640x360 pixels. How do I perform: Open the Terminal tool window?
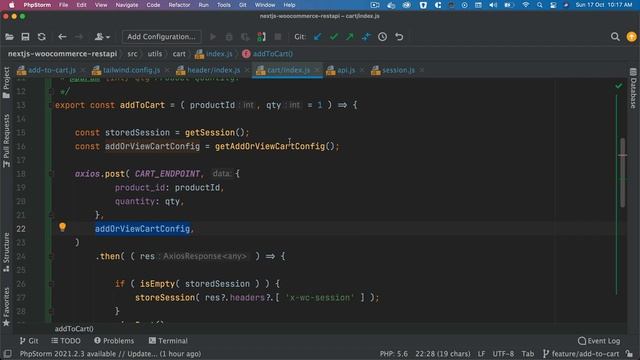pos(168,341)
